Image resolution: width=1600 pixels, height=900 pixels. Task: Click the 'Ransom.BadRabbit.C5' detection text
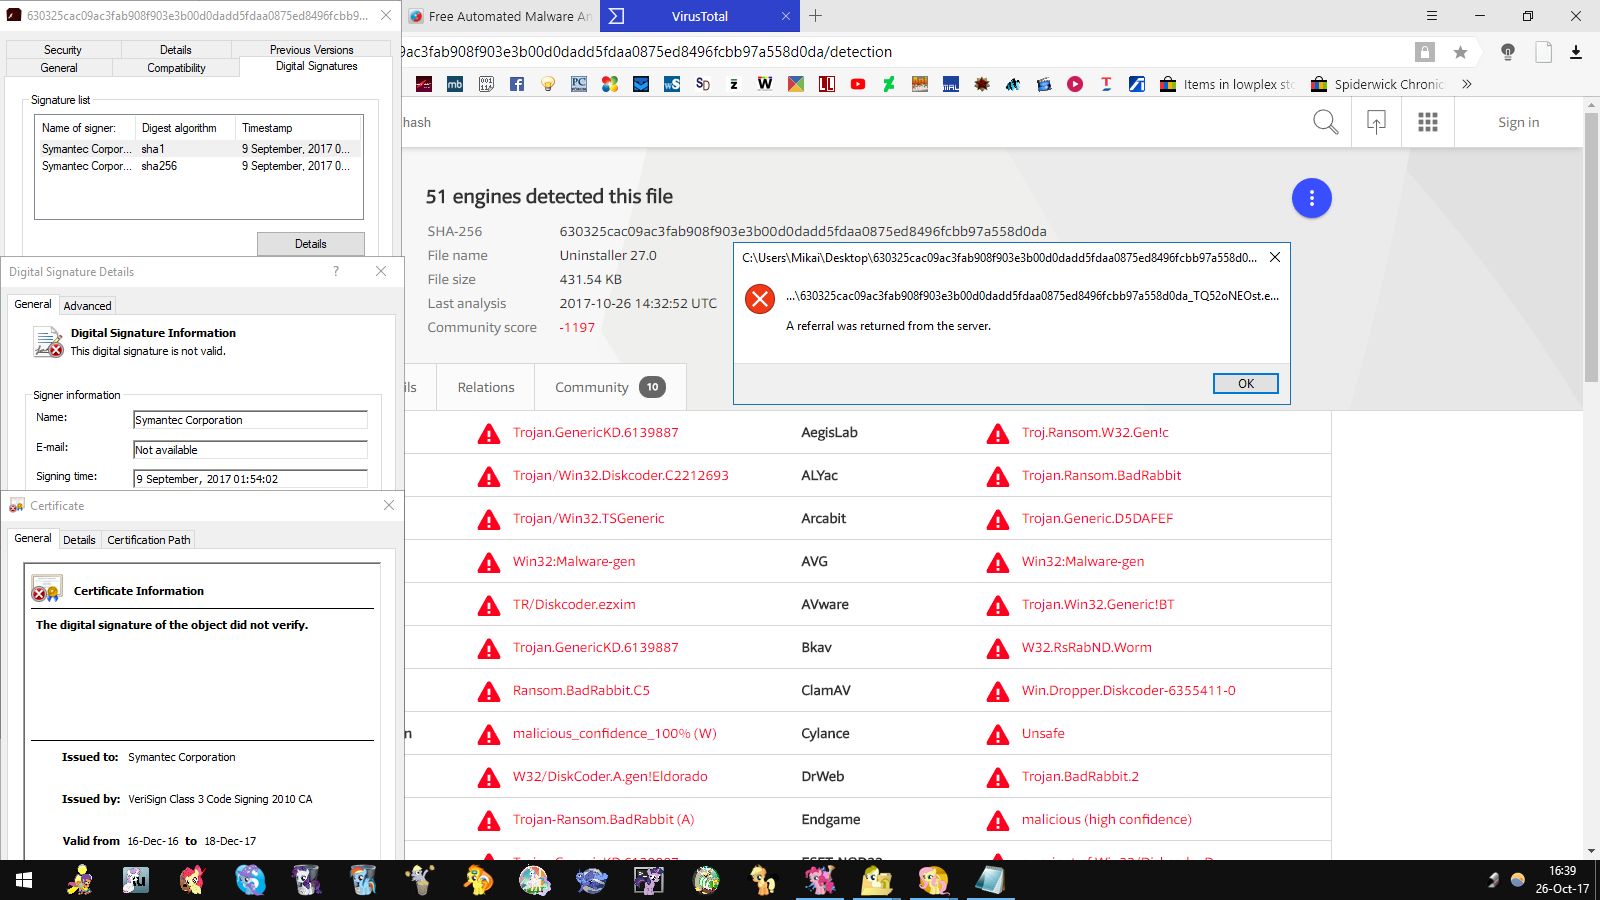(x=581, y=690)
